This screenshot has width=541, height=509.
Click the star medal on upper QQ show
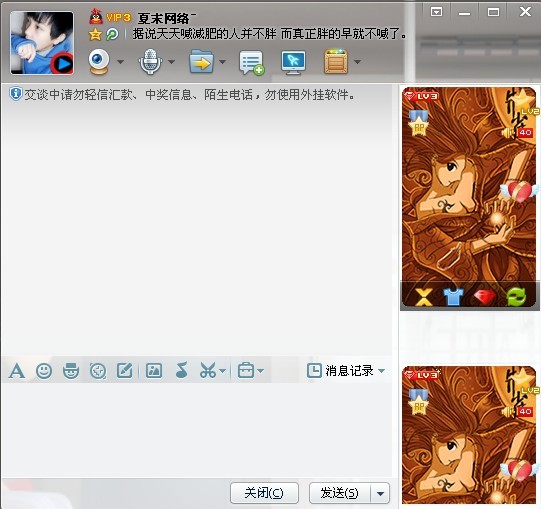419,123
